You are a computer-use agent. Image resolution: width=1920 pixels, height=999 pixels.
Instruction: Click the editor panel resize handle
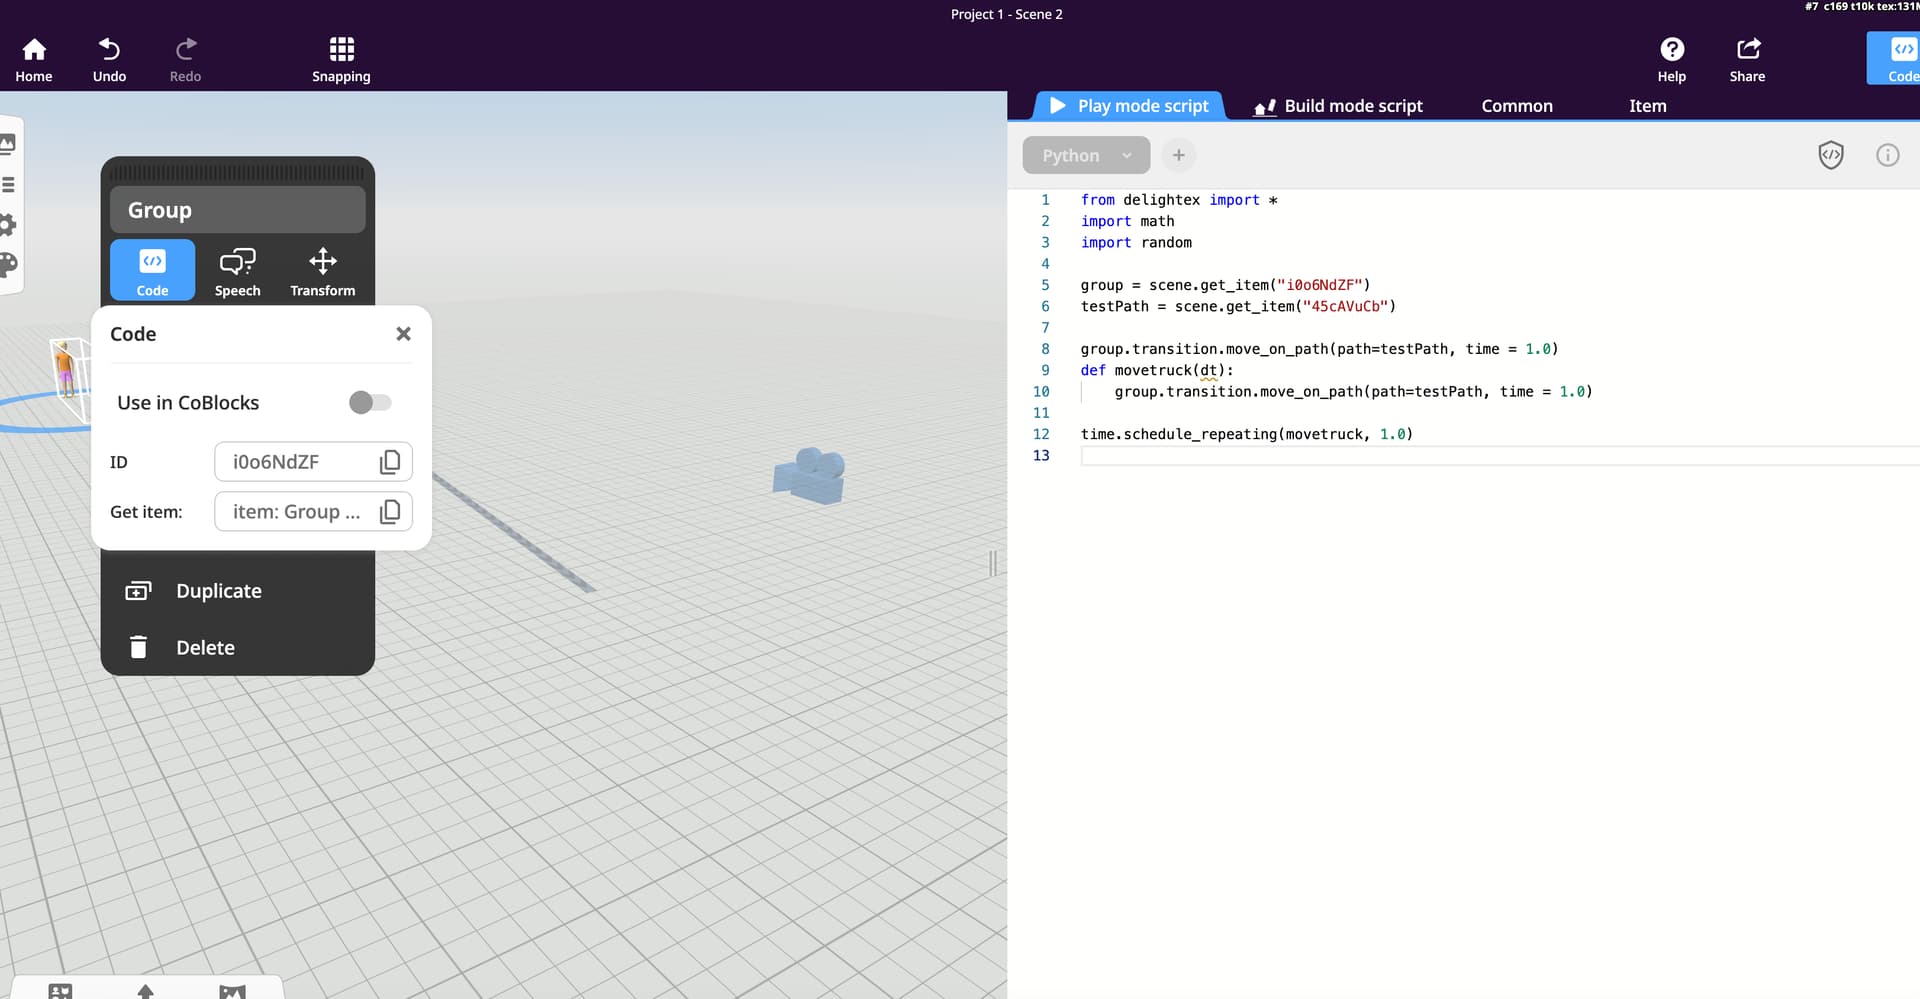993,564
